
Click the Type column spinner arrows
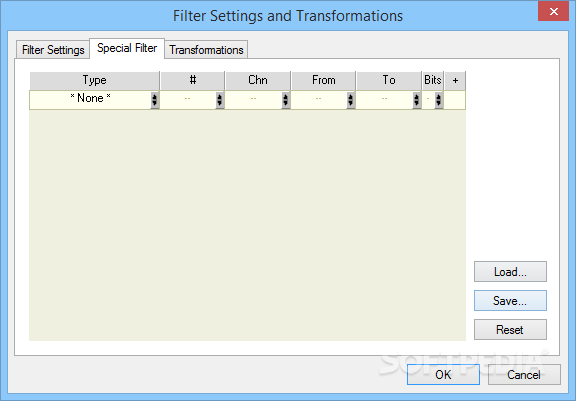(x=155, y=100)
